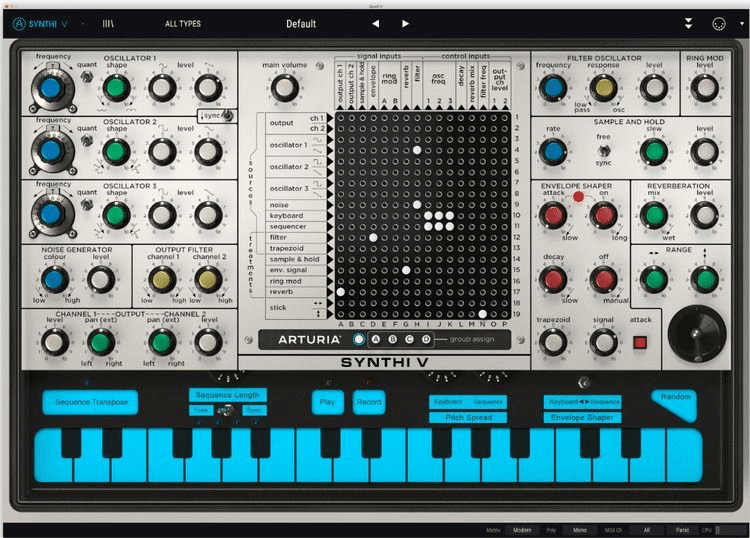Click the Panic button

[683, 530]
